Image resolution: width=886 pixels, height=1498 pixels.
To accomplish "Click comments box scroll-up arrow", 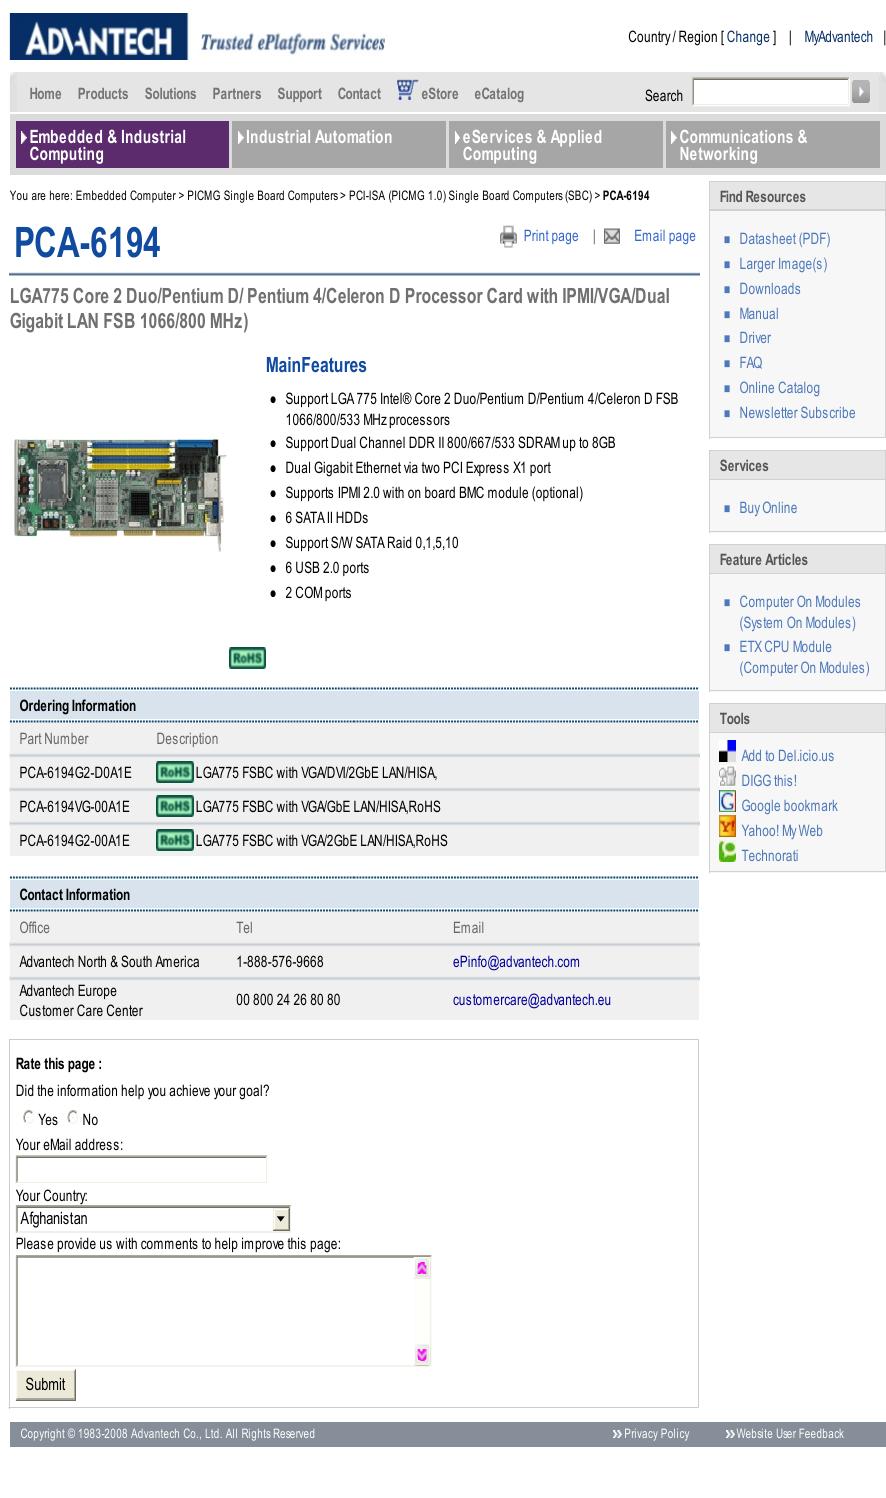I will (422, 1268).
